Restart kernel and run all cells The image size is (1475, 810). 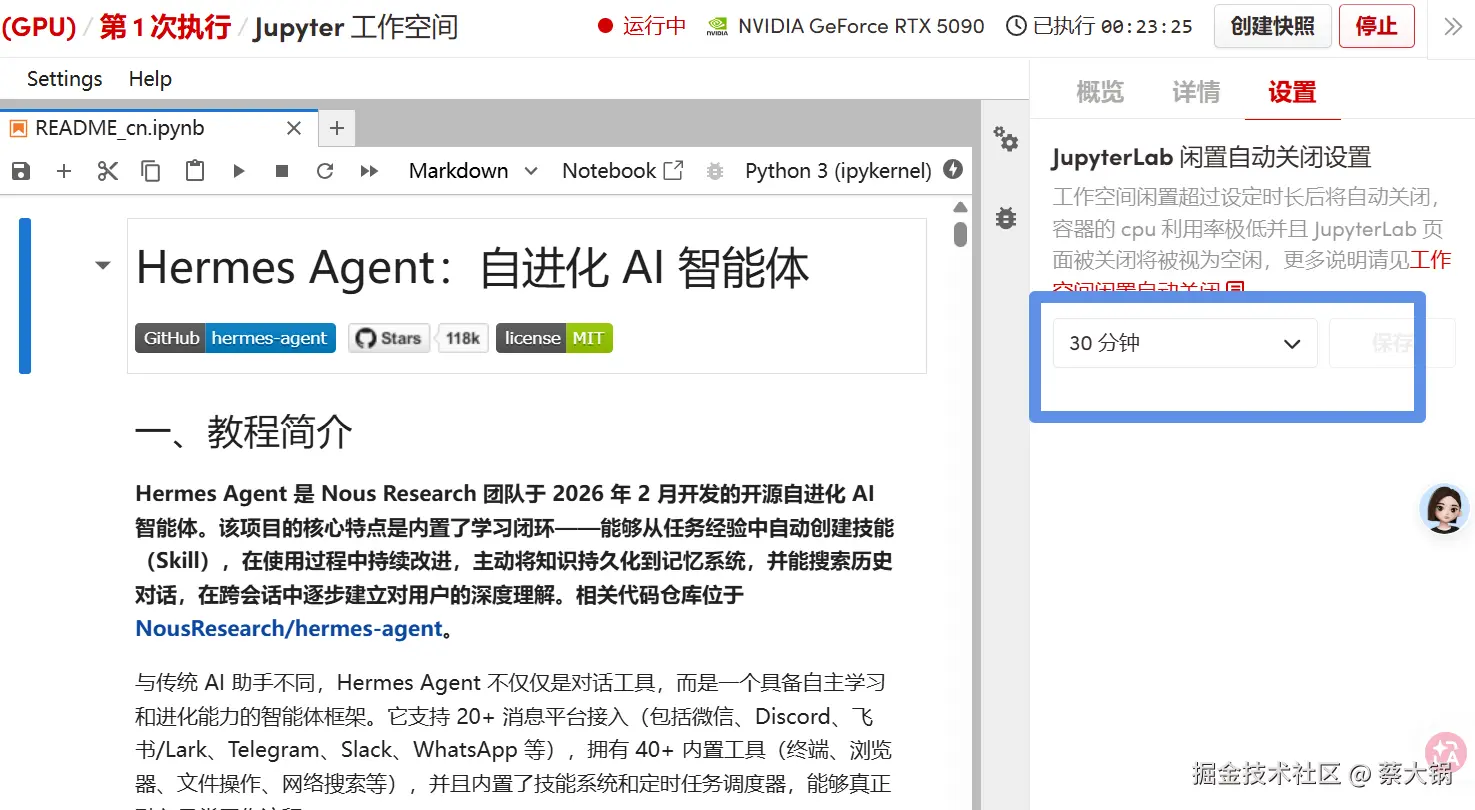coord(369,171)
